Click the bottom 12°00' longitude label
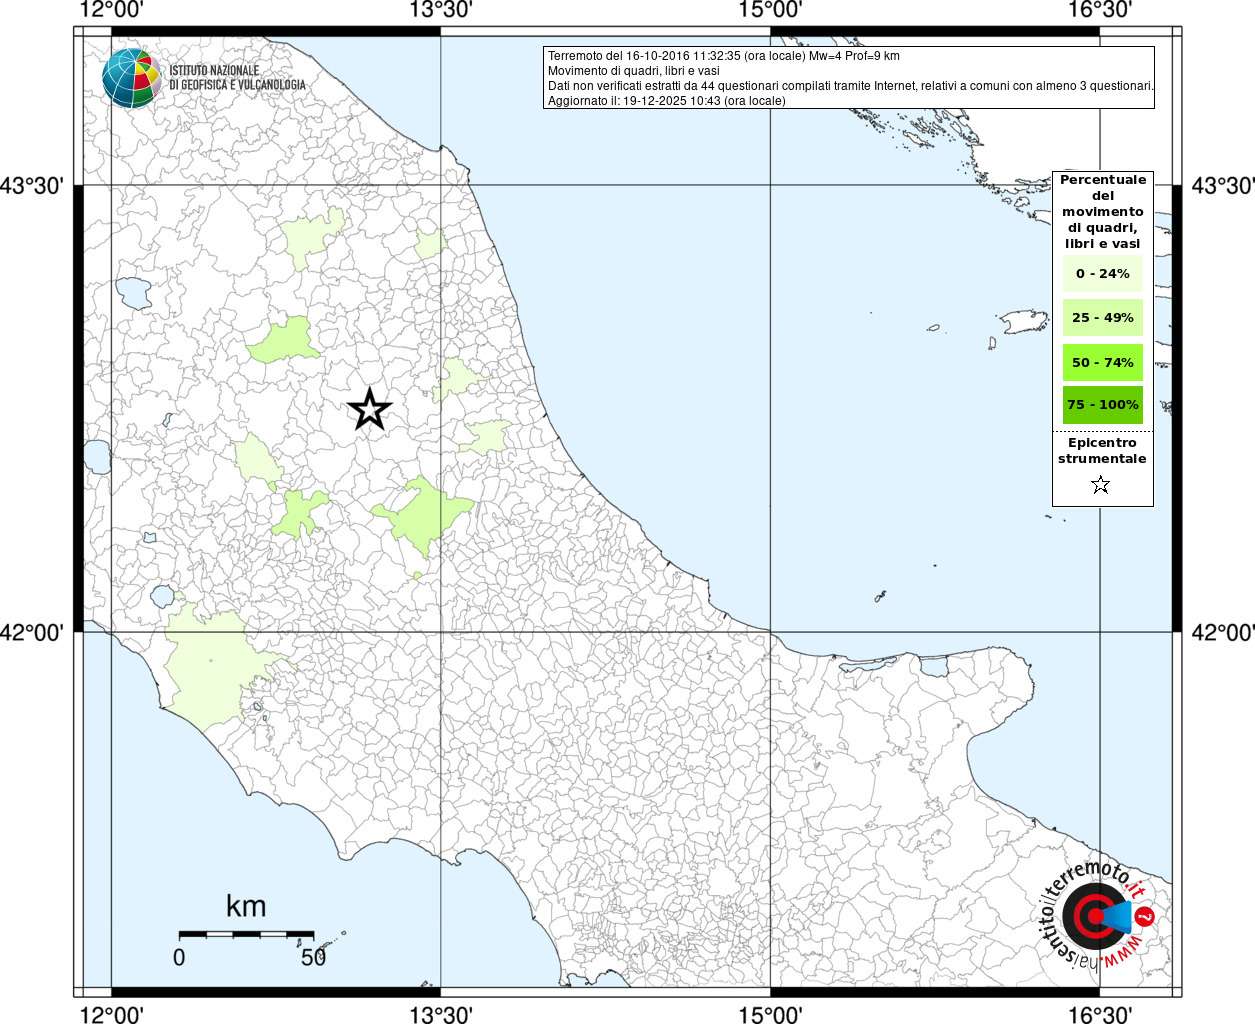Image resolution: width=1255 pixels, height=1024 pixels. (x=111, y=1014)
